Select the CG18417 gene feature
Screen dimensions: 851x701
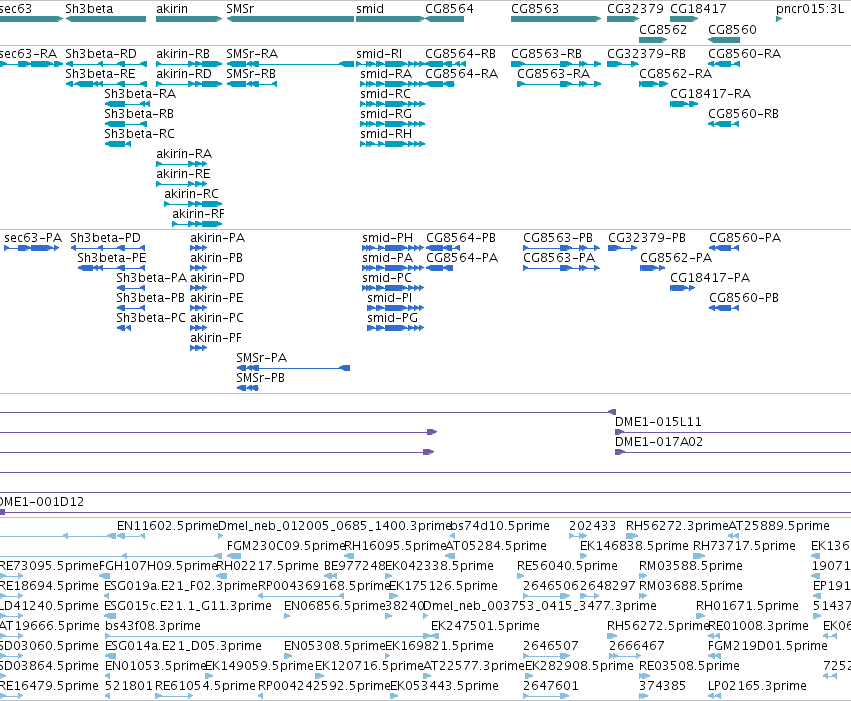point(684,19)
